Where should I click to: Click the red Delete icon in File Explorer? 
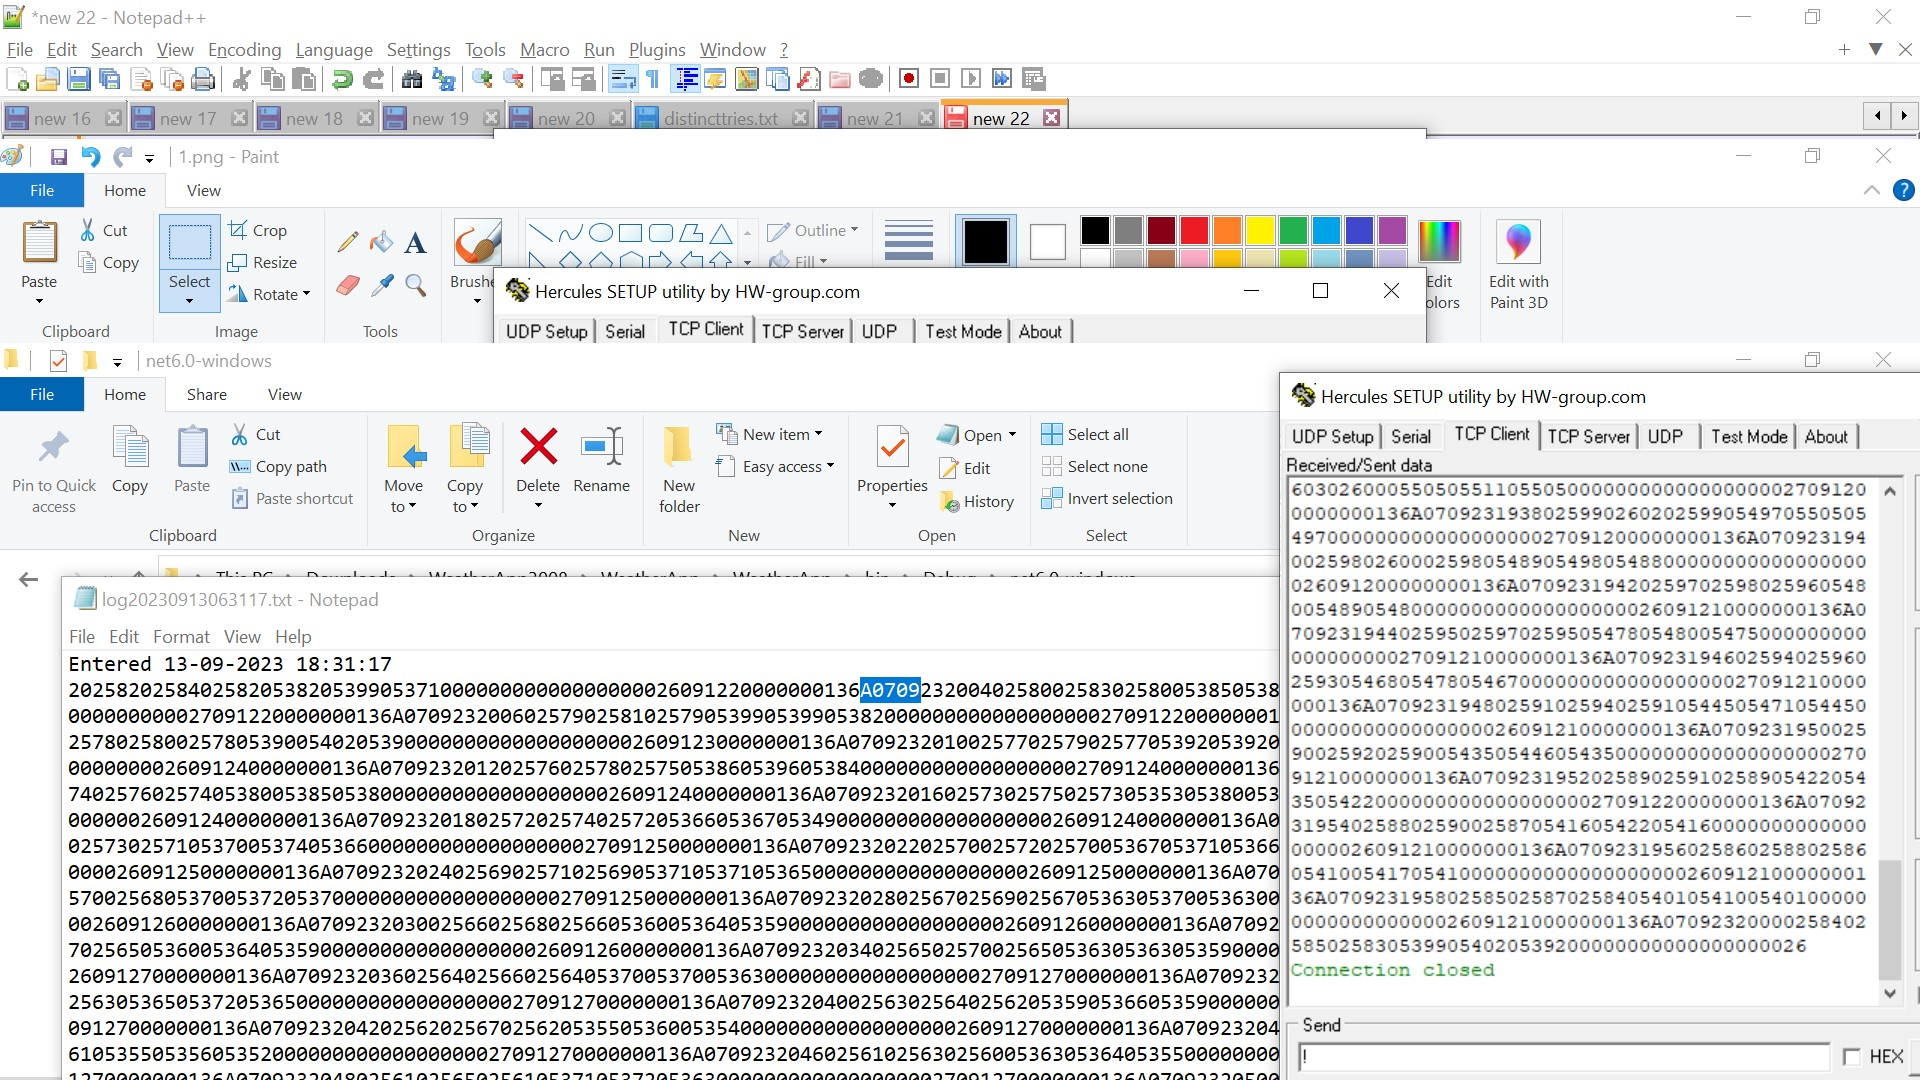point(538,447)
